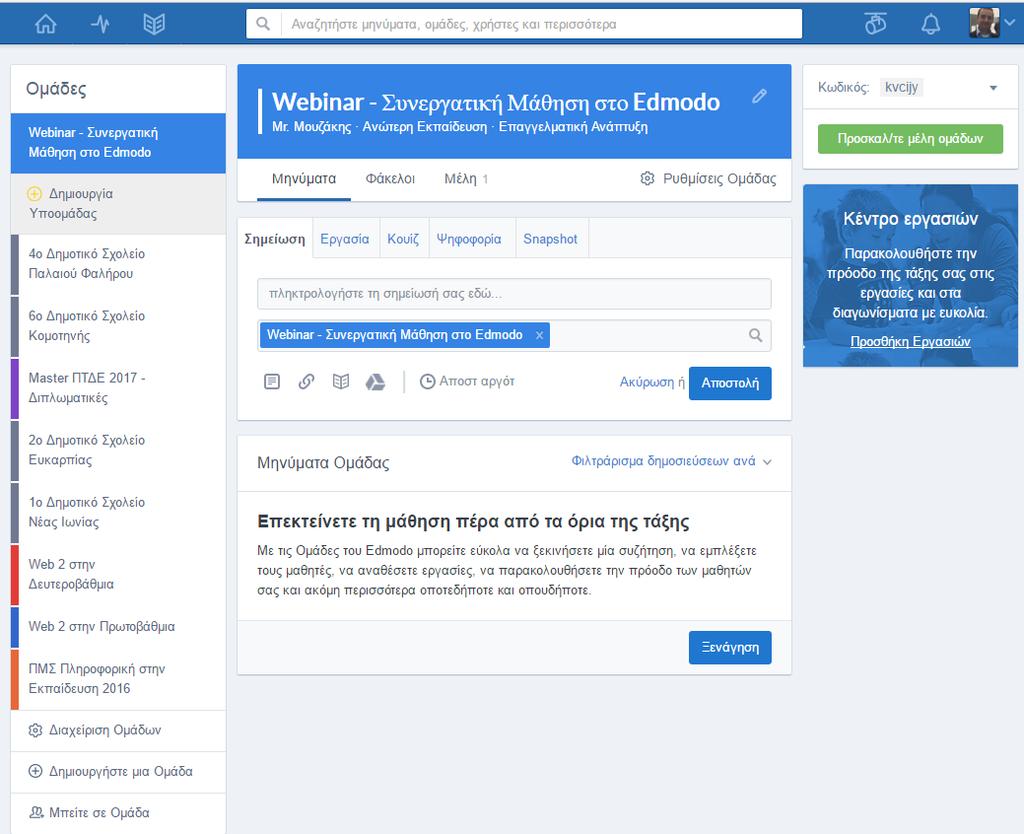
Task: Click the plus icon of Δημιουργία Υποομάδας
Action: point(35,193)
